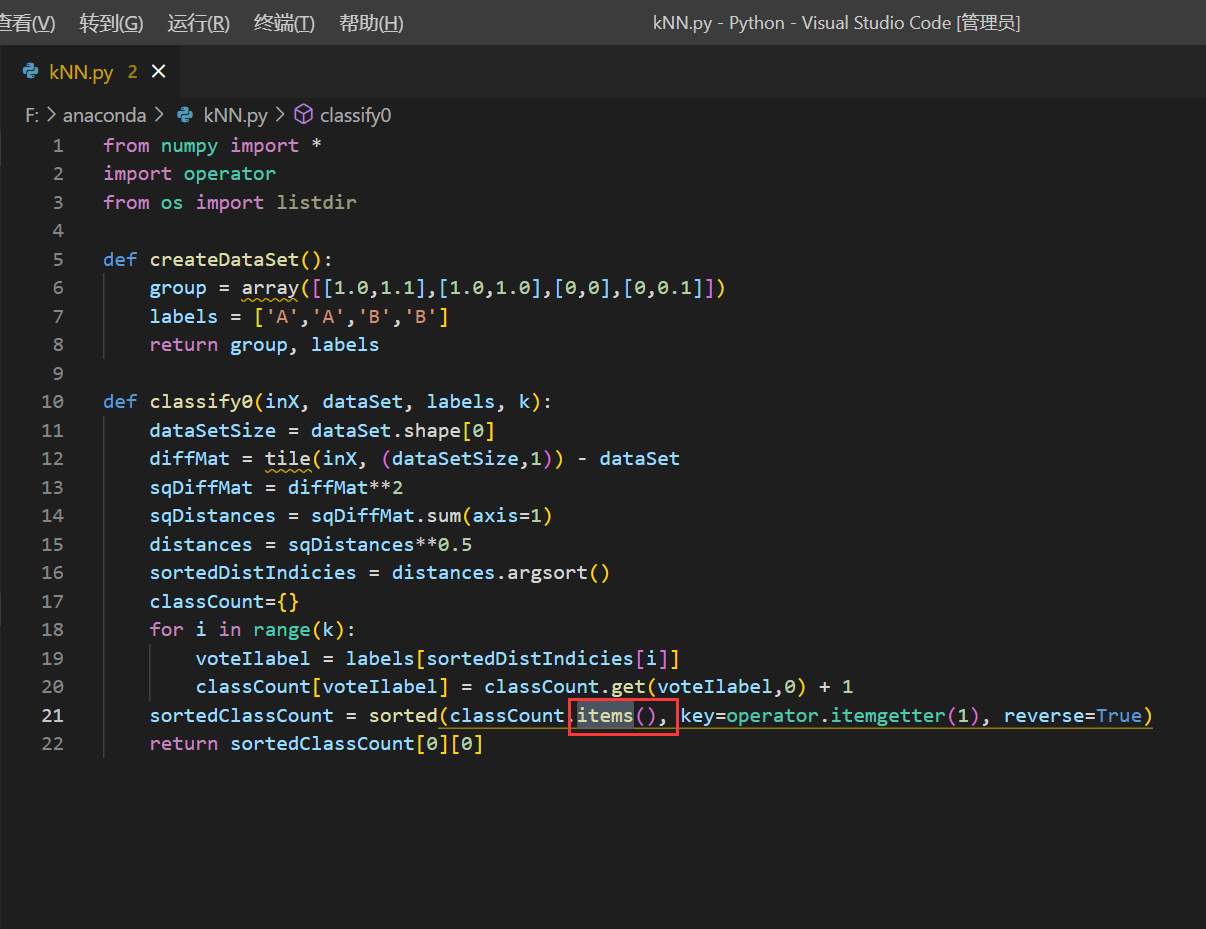Screen dimensions: 1206x929
Task: Click voteIlabel variable on line 19
Action: (x=253, y=659)
